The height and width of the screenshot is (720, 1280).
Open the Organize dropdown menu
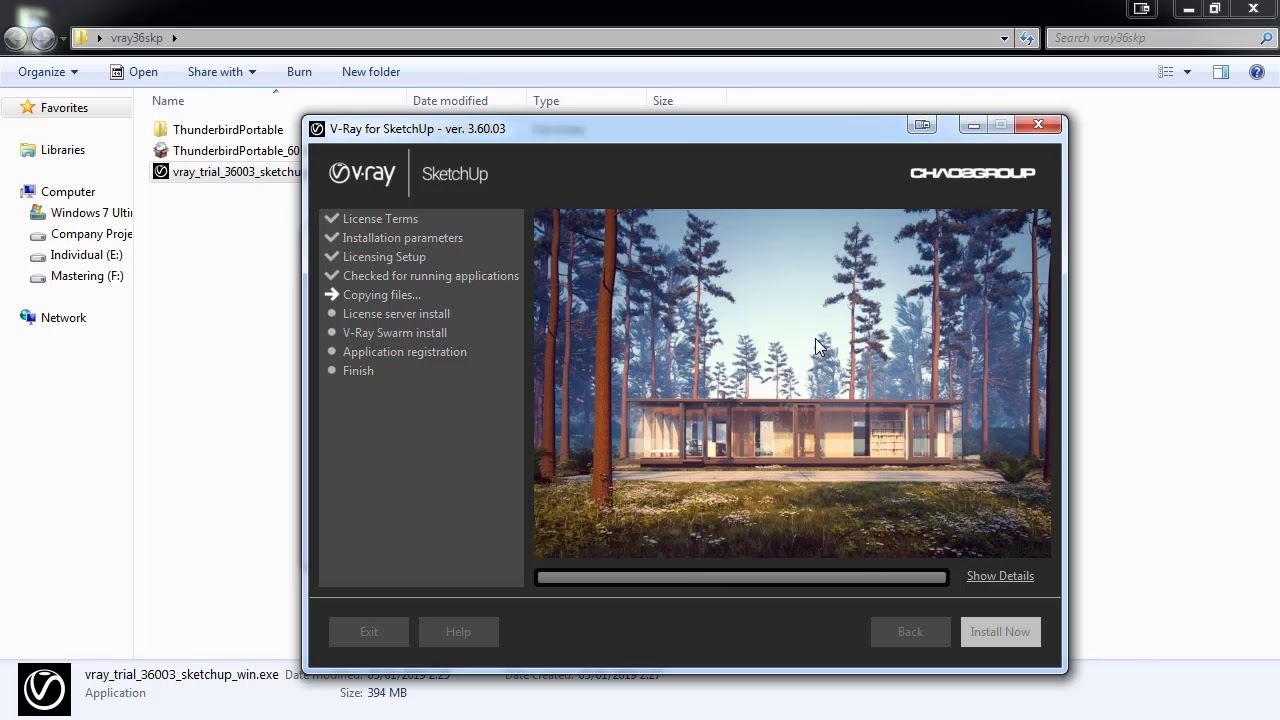[48, 72]
